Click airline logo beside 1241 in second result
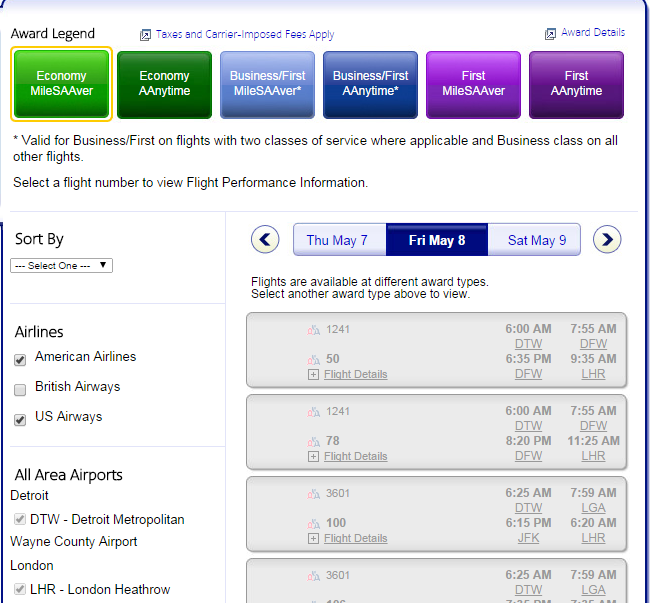658x603 pixels. tap(313, 412)
